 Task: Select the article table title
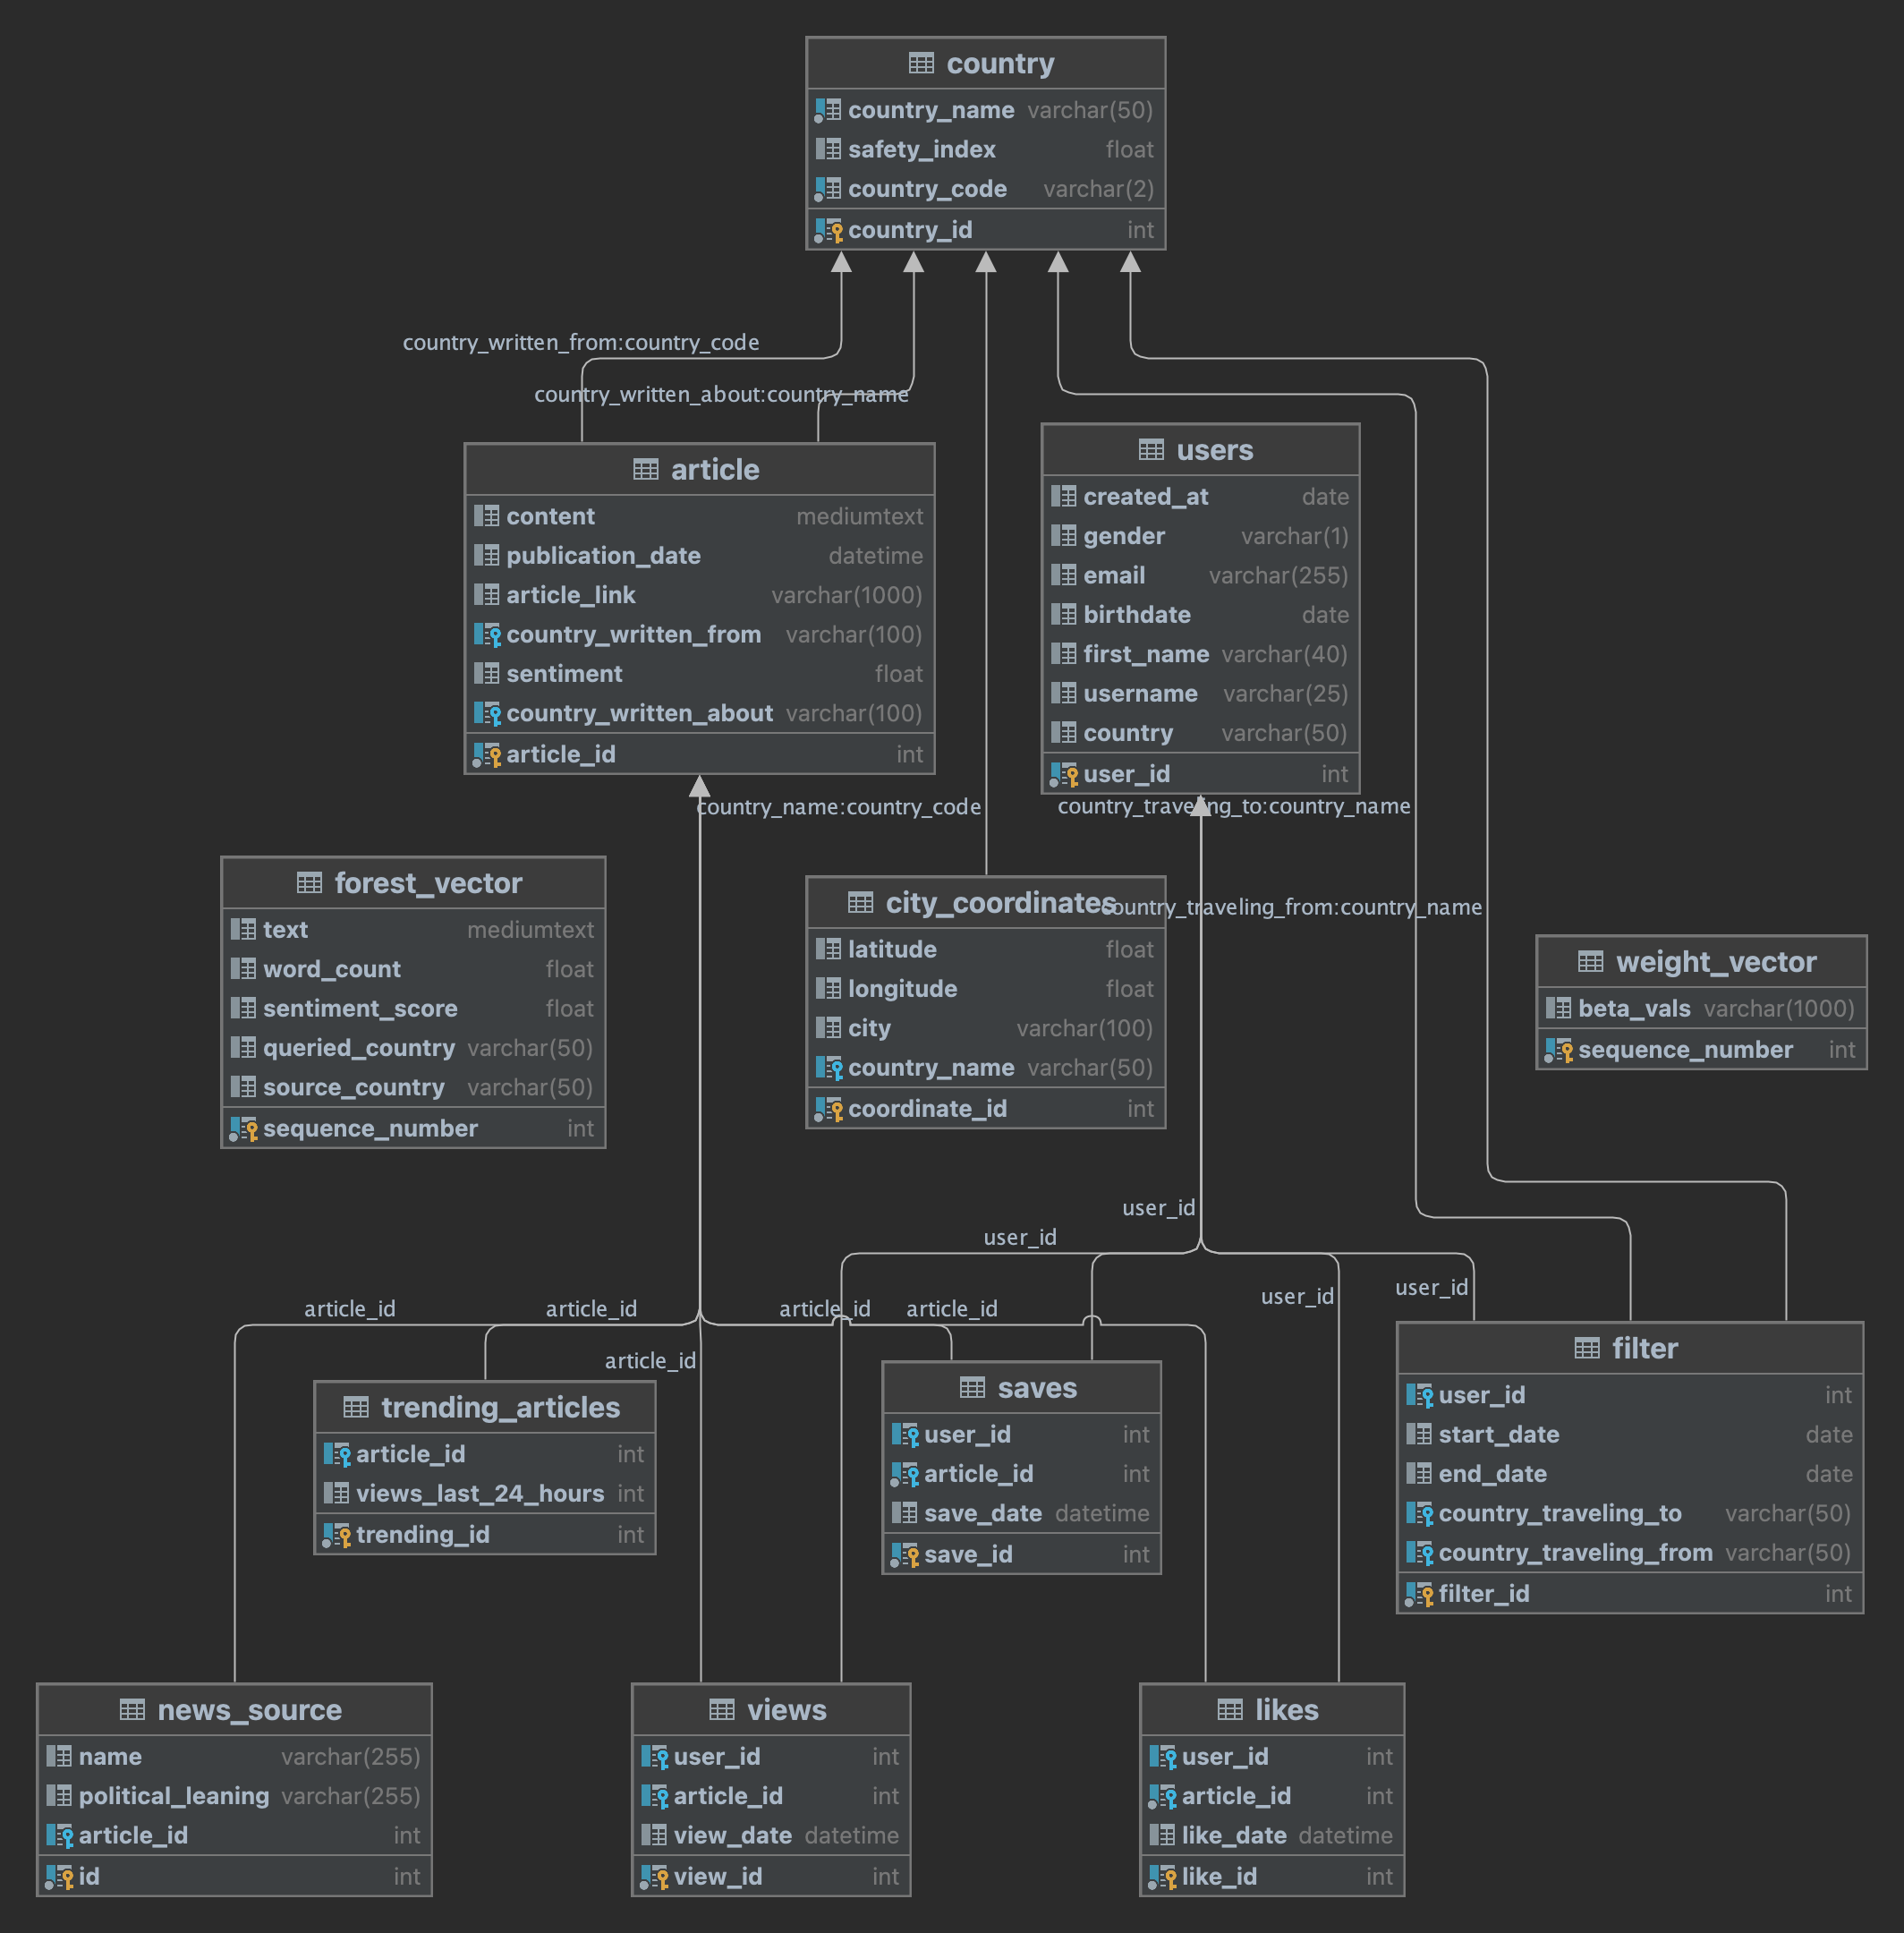(715, 470)
